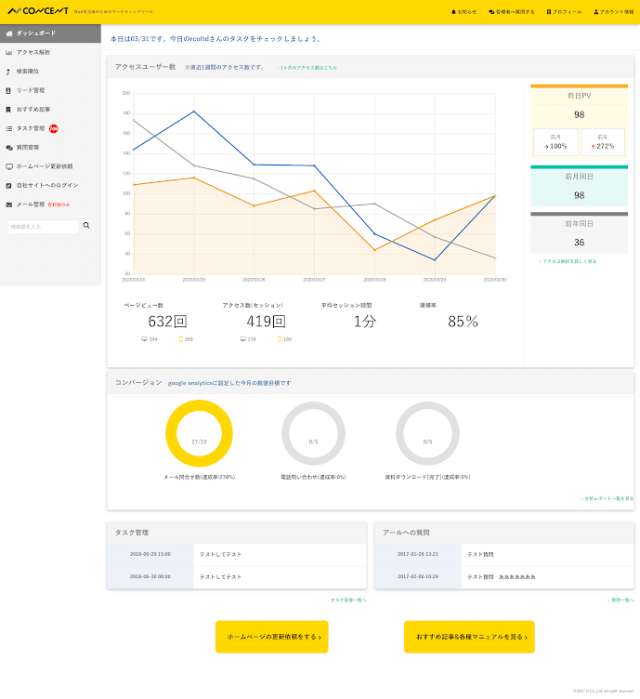The height and width of the screenshot is (699, 640).
Task: Open アクセス解析 in the sidebar
Action: (50, 53)
